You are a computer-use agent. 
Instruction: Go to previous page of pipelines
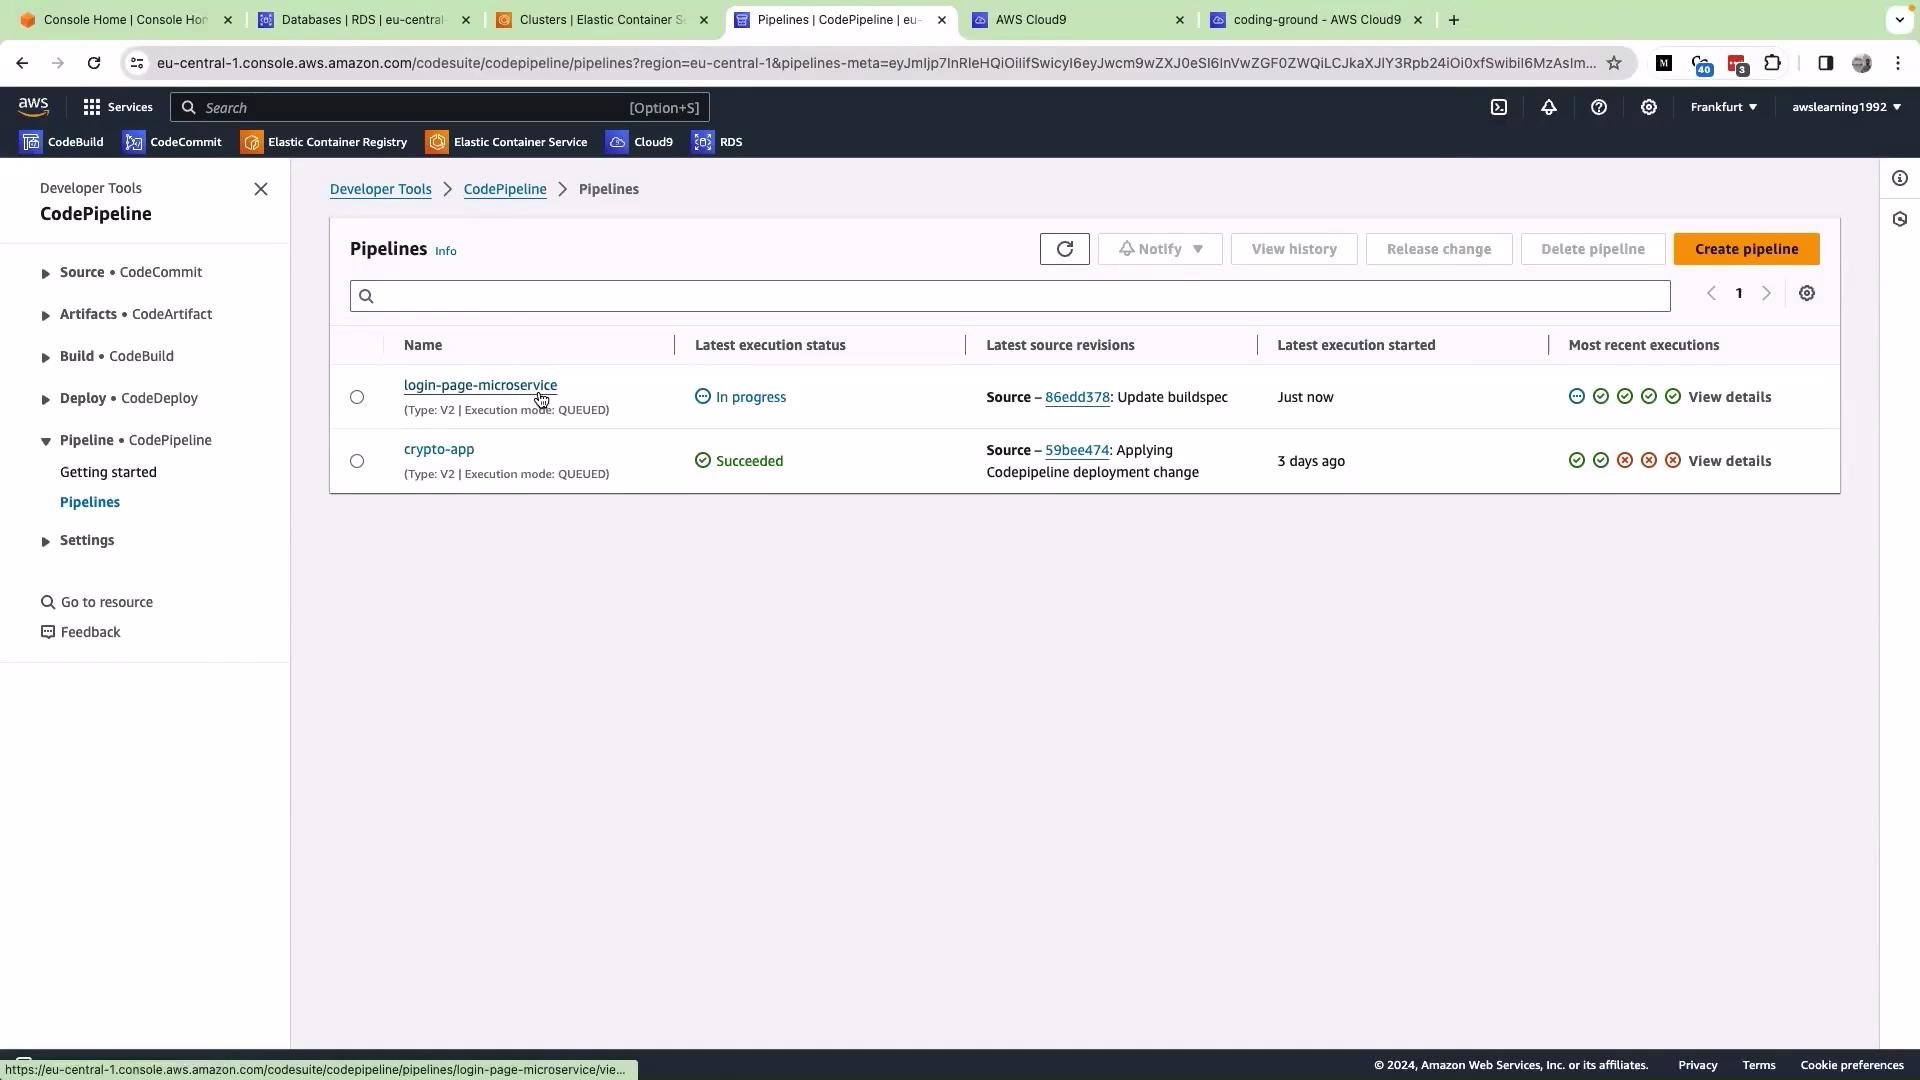tap(1712, 294)
